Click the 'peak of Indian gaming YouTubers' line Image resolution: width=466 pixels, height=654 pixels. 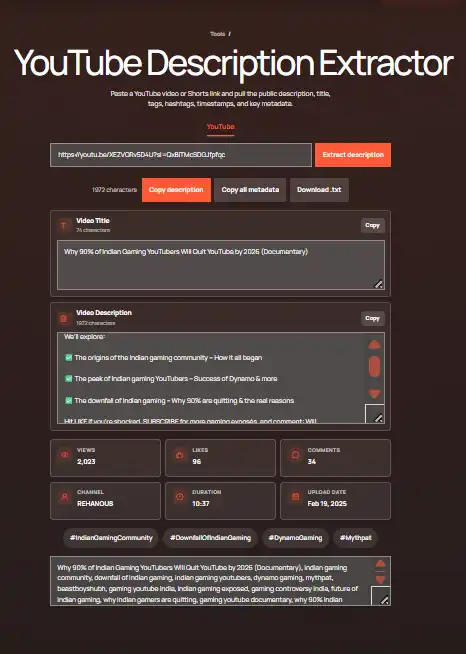pos(171,379)
